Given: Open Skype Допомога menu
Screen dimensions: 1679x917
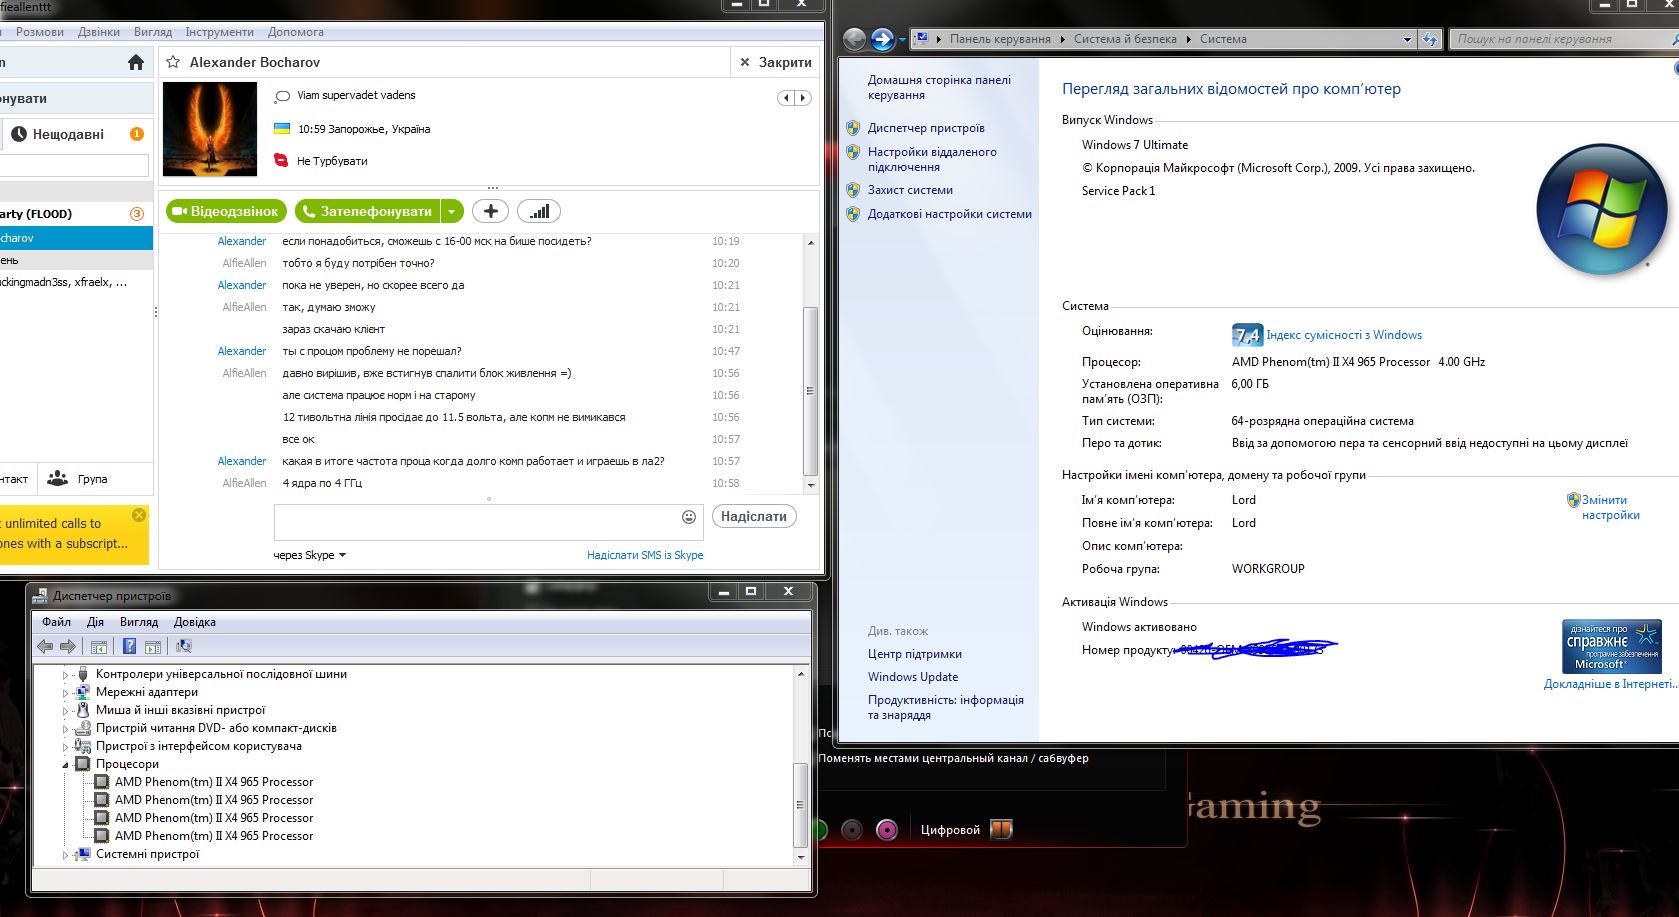Looking at the screenshot, I should (296, 32).
